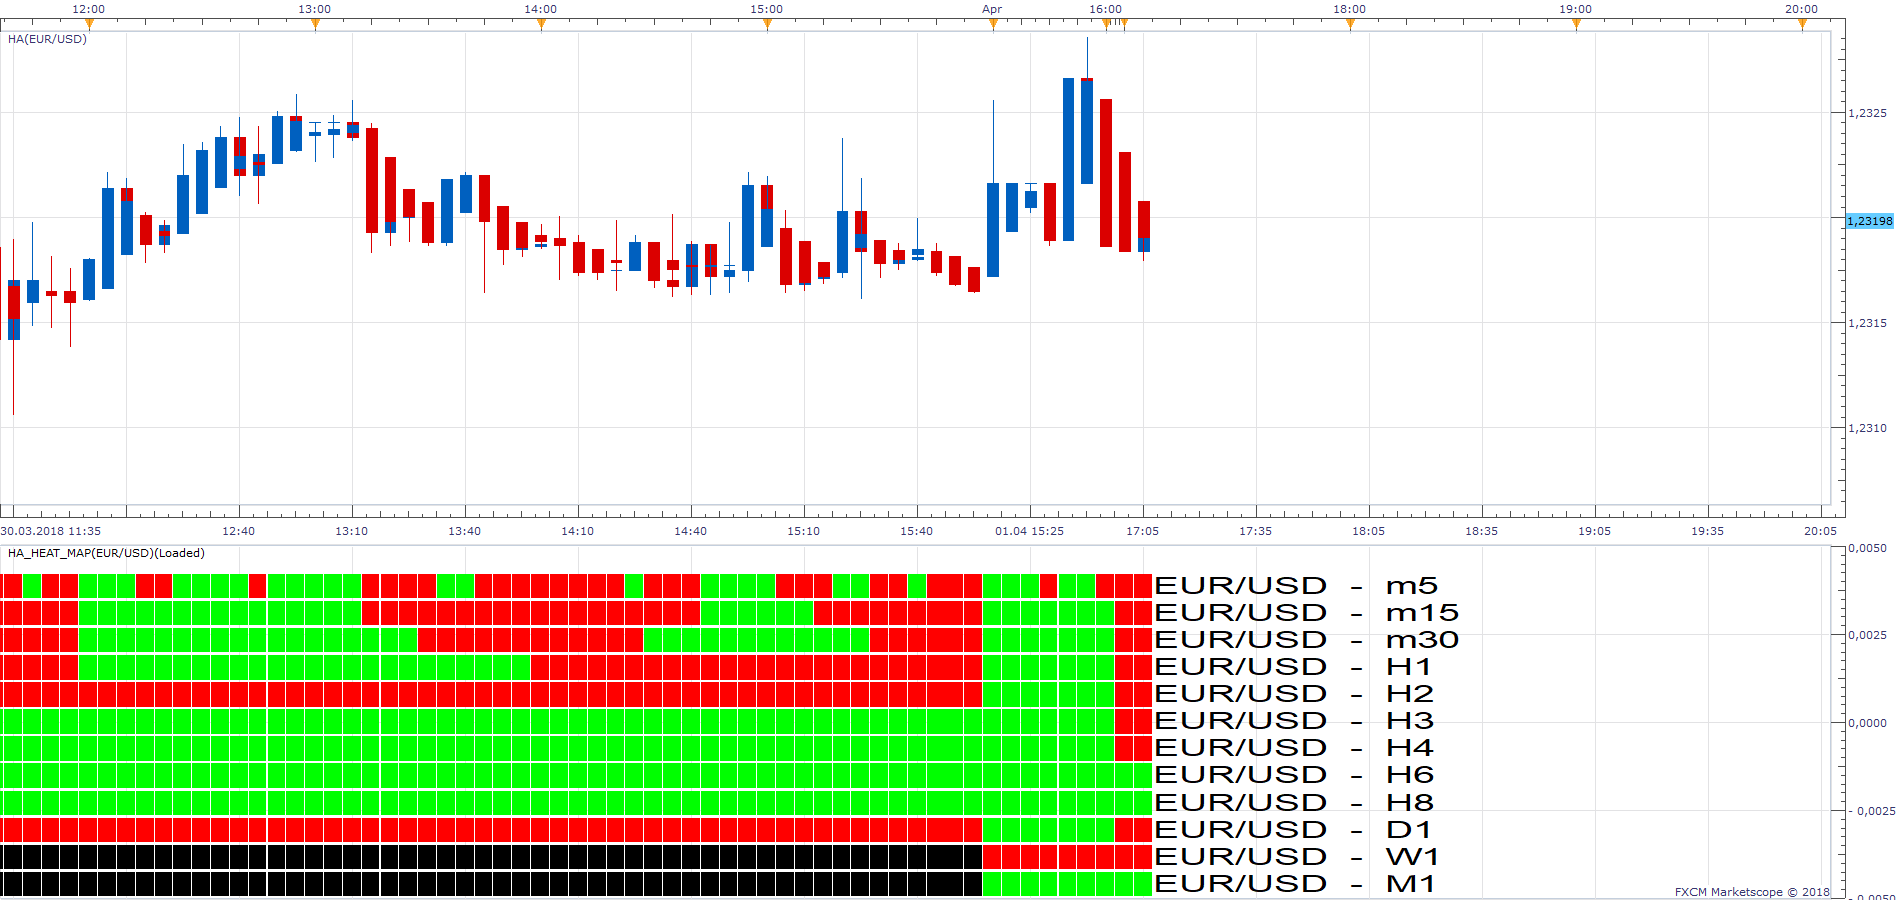
Task: Click the 1,2315 price axis value
Action: (x=1867, y=323)
